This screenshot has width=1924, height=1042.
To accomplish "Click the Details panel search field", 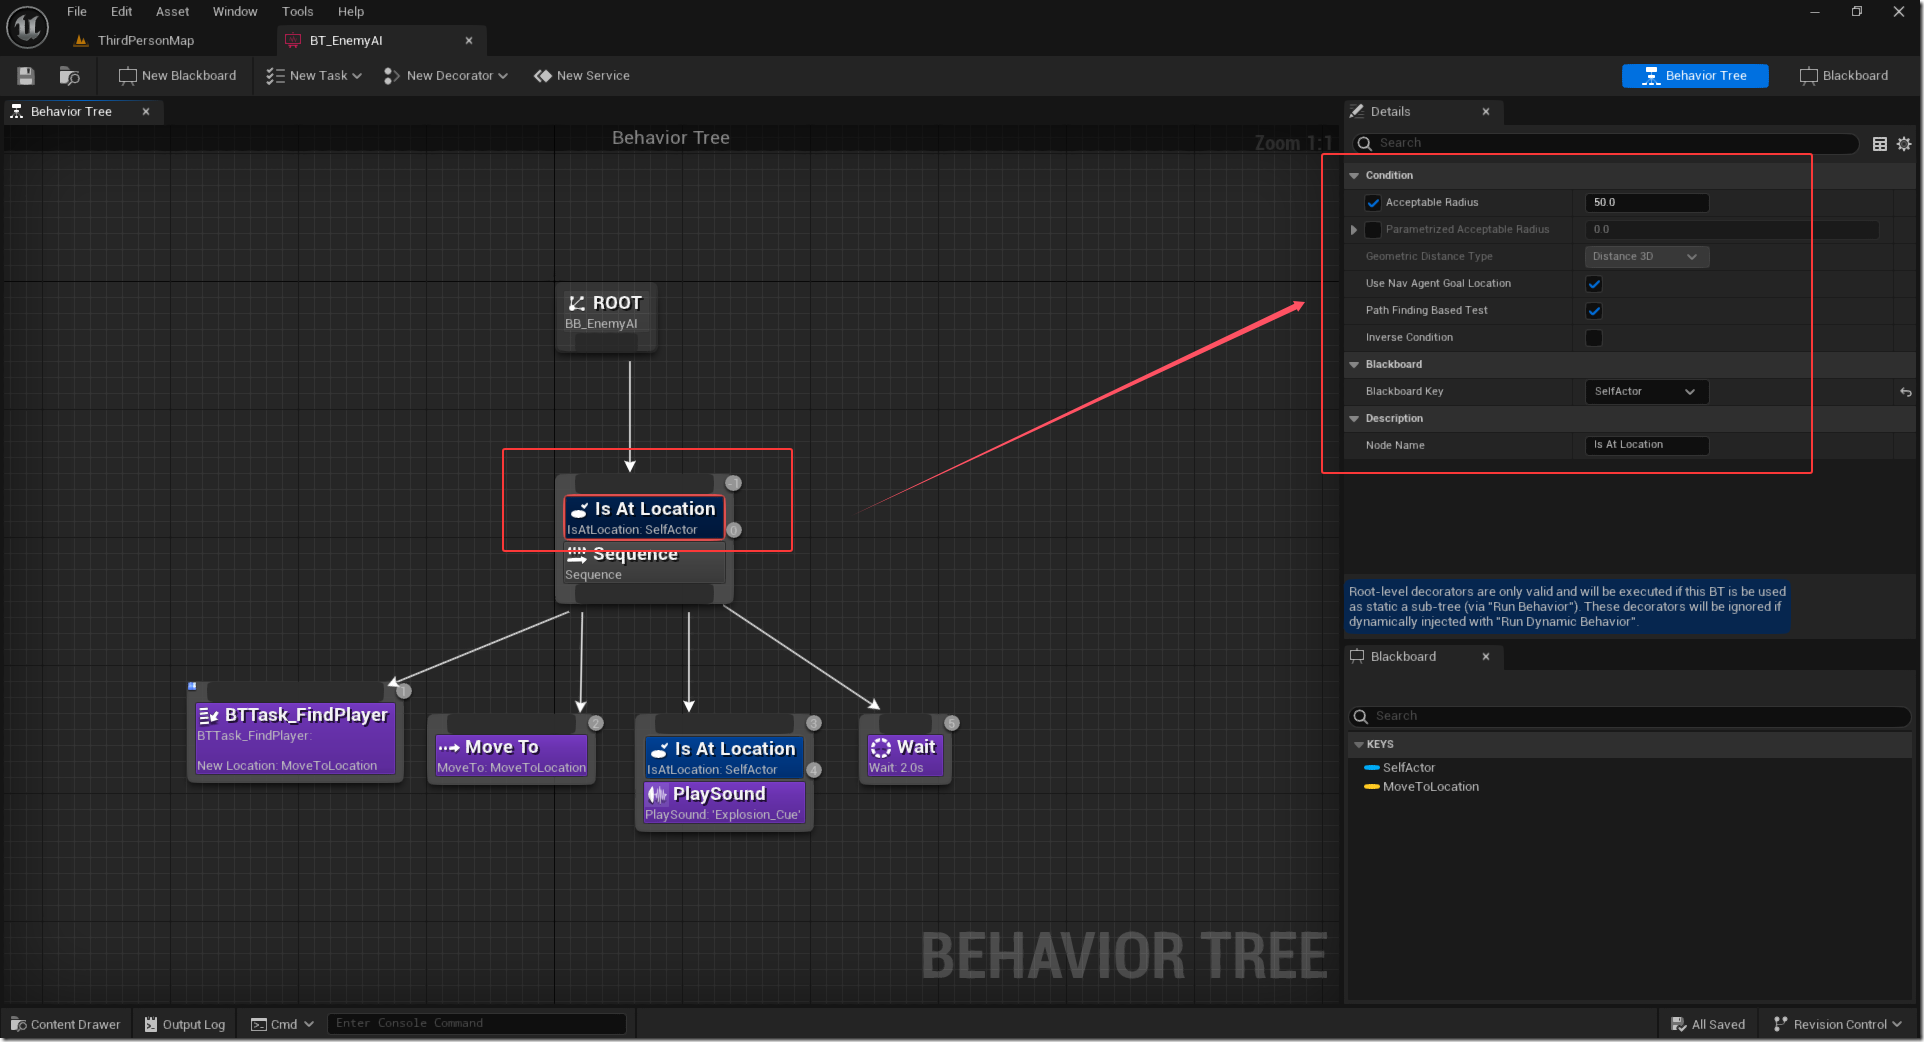I will pyautogui.click(x=1606, y=144).
